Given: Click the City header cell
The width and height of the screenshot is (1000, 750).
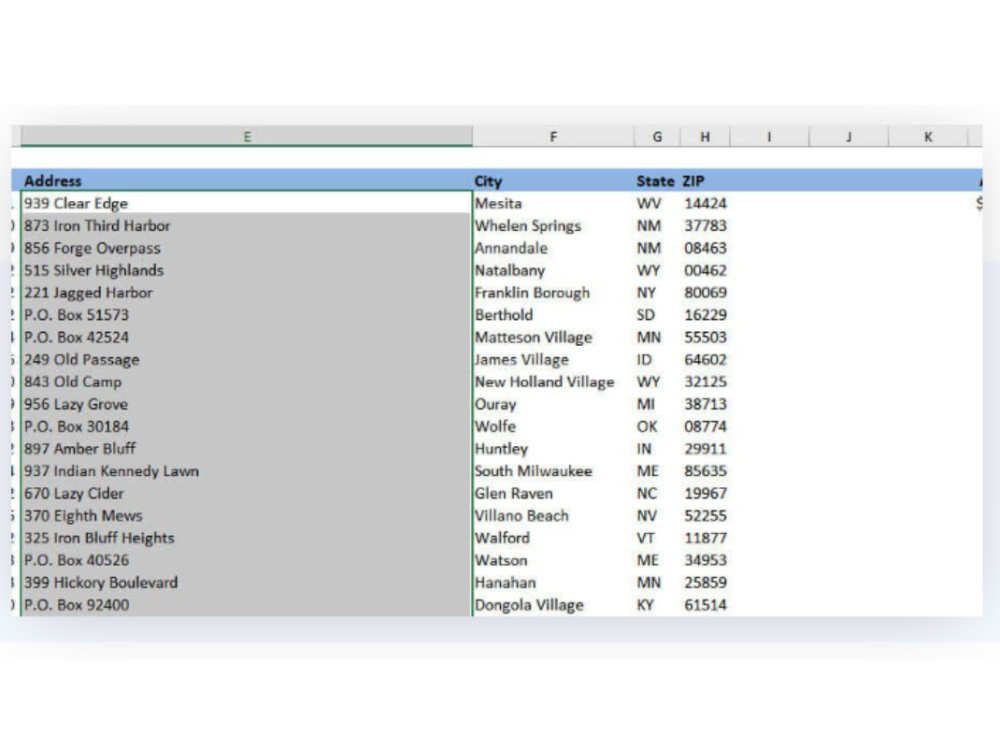Looking at the screenshot, I should point(553,180).
